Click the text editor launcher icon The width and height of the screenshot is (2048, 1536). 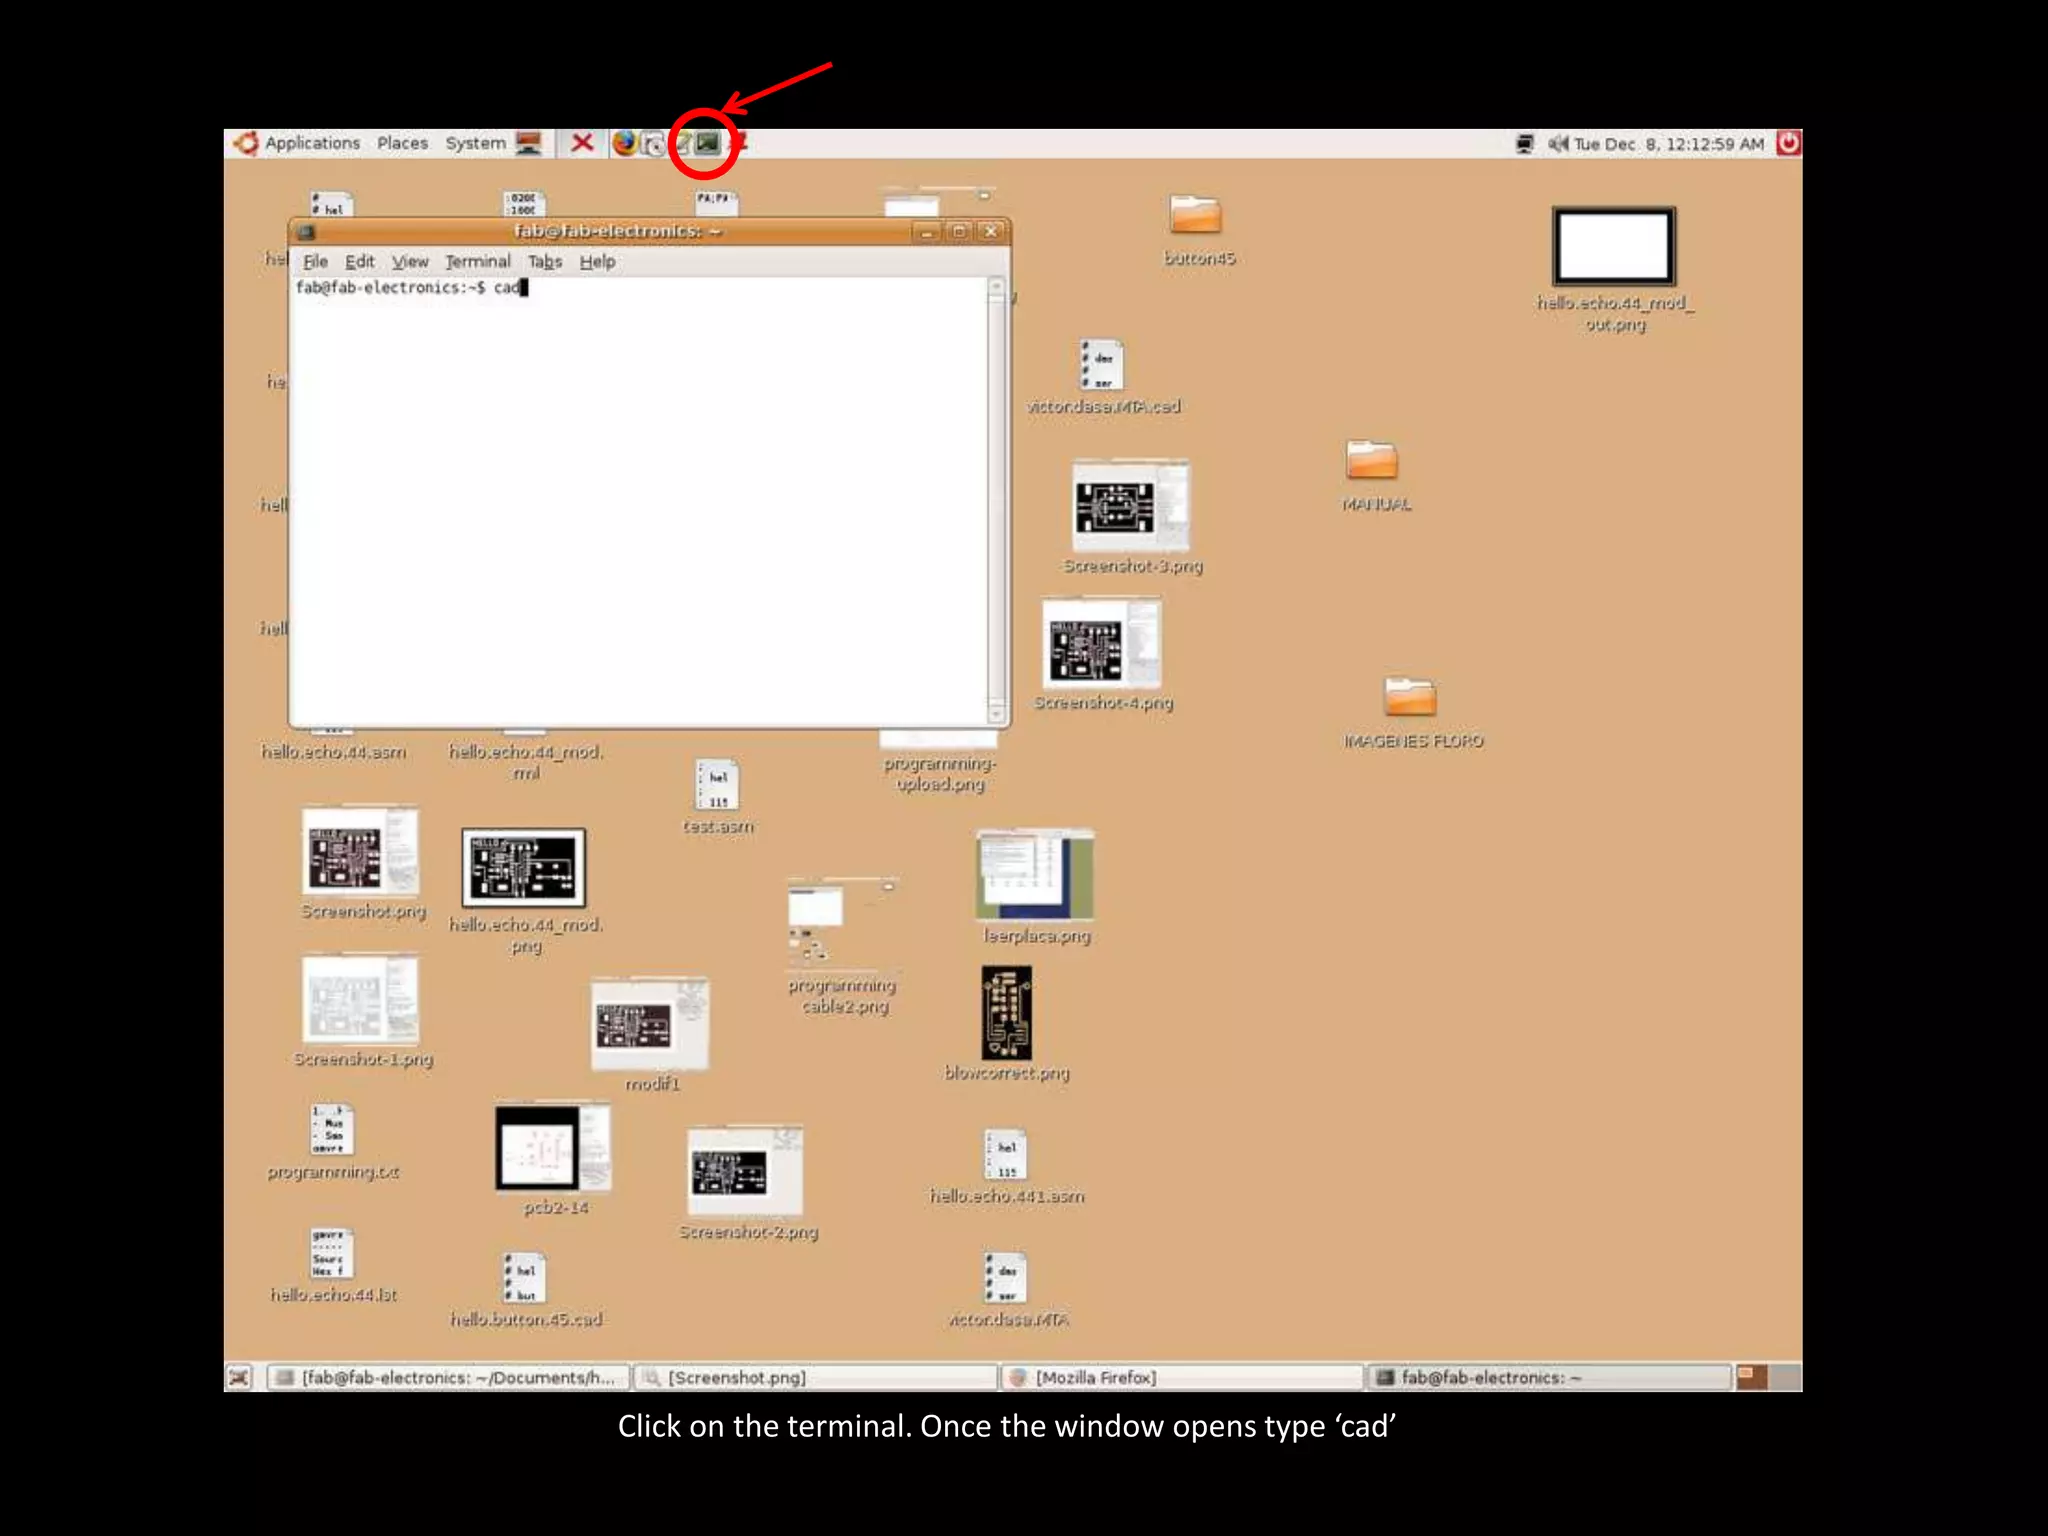click(x=683, y=143)
